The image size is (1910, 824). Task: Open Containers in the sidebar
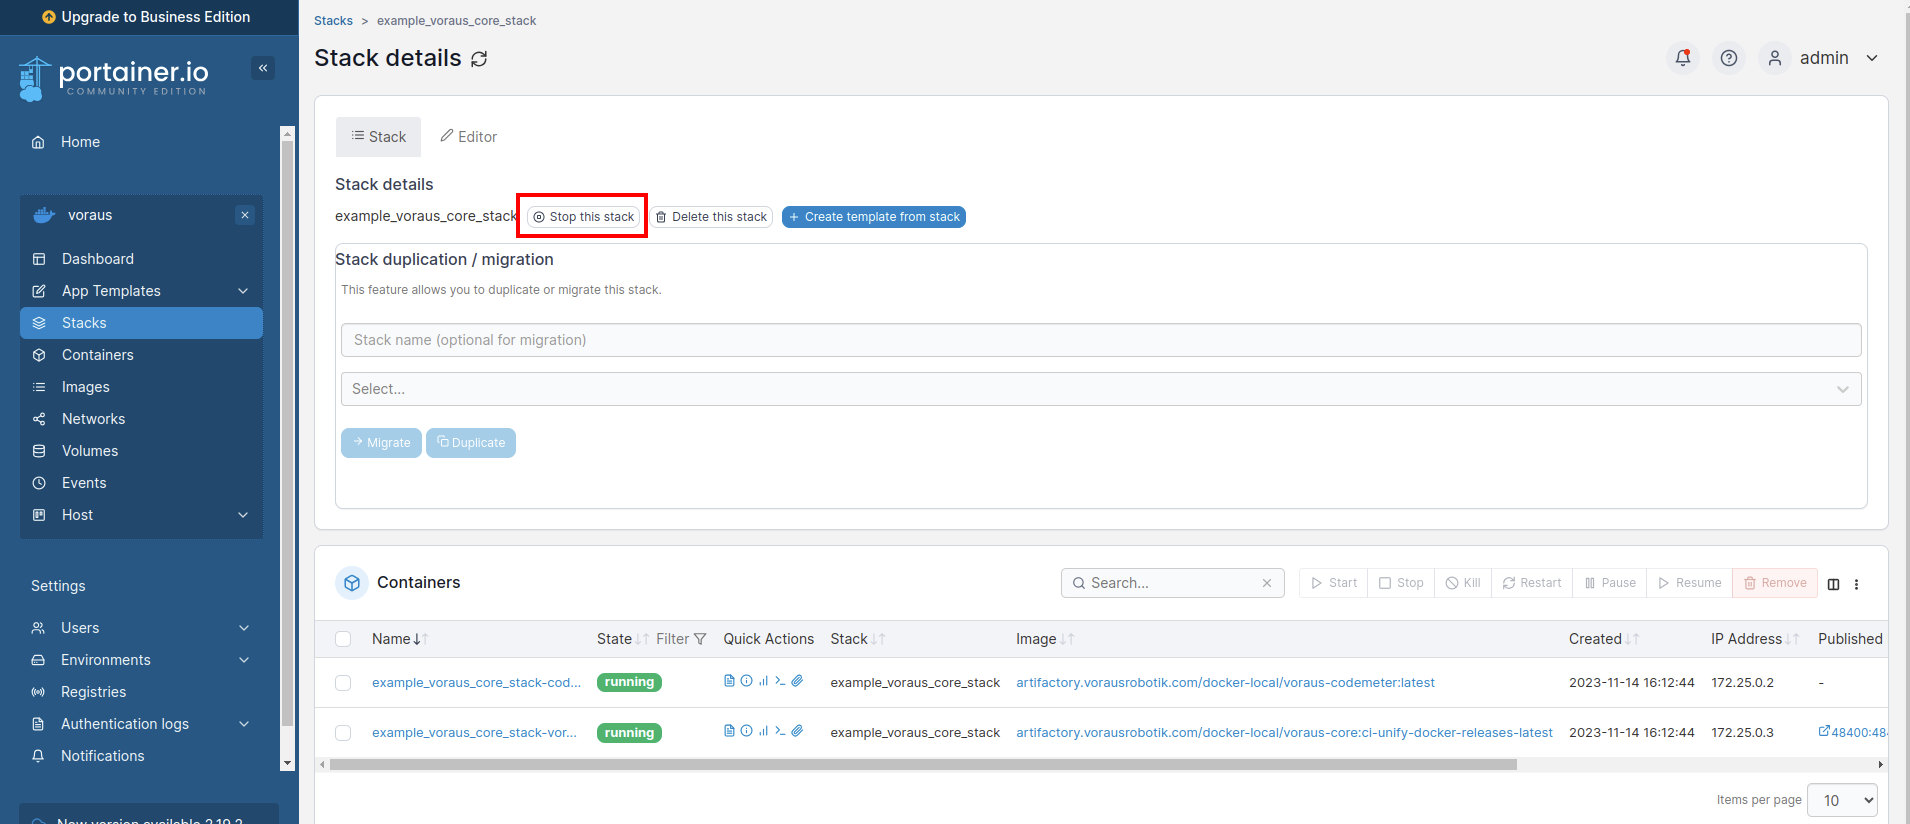pyautogui.click(x=97, y=355)
